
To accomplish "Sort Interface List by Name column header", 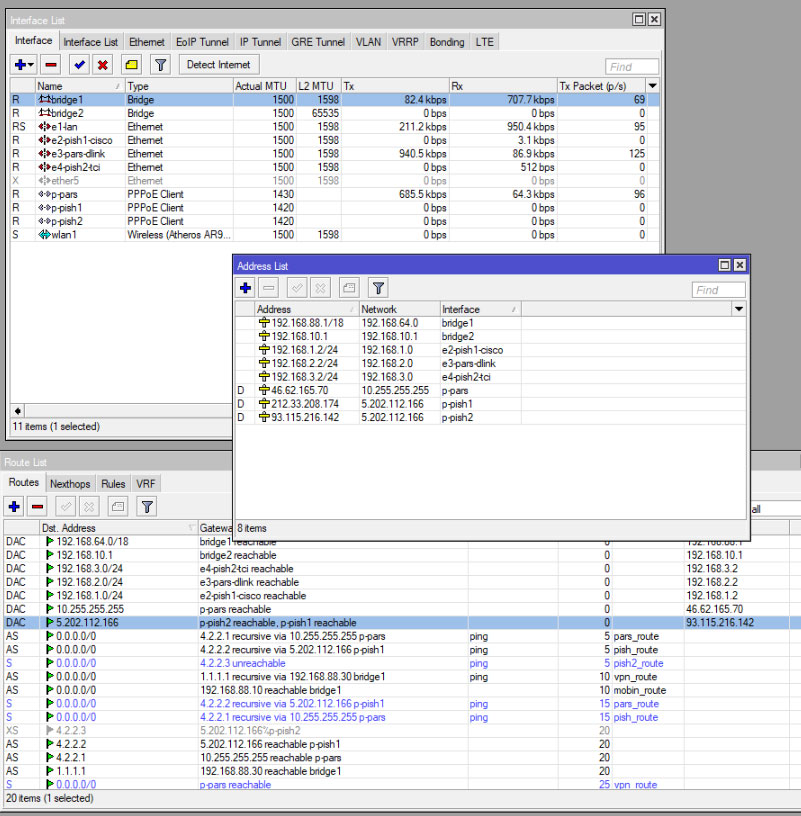I will [x=80, y=86].
